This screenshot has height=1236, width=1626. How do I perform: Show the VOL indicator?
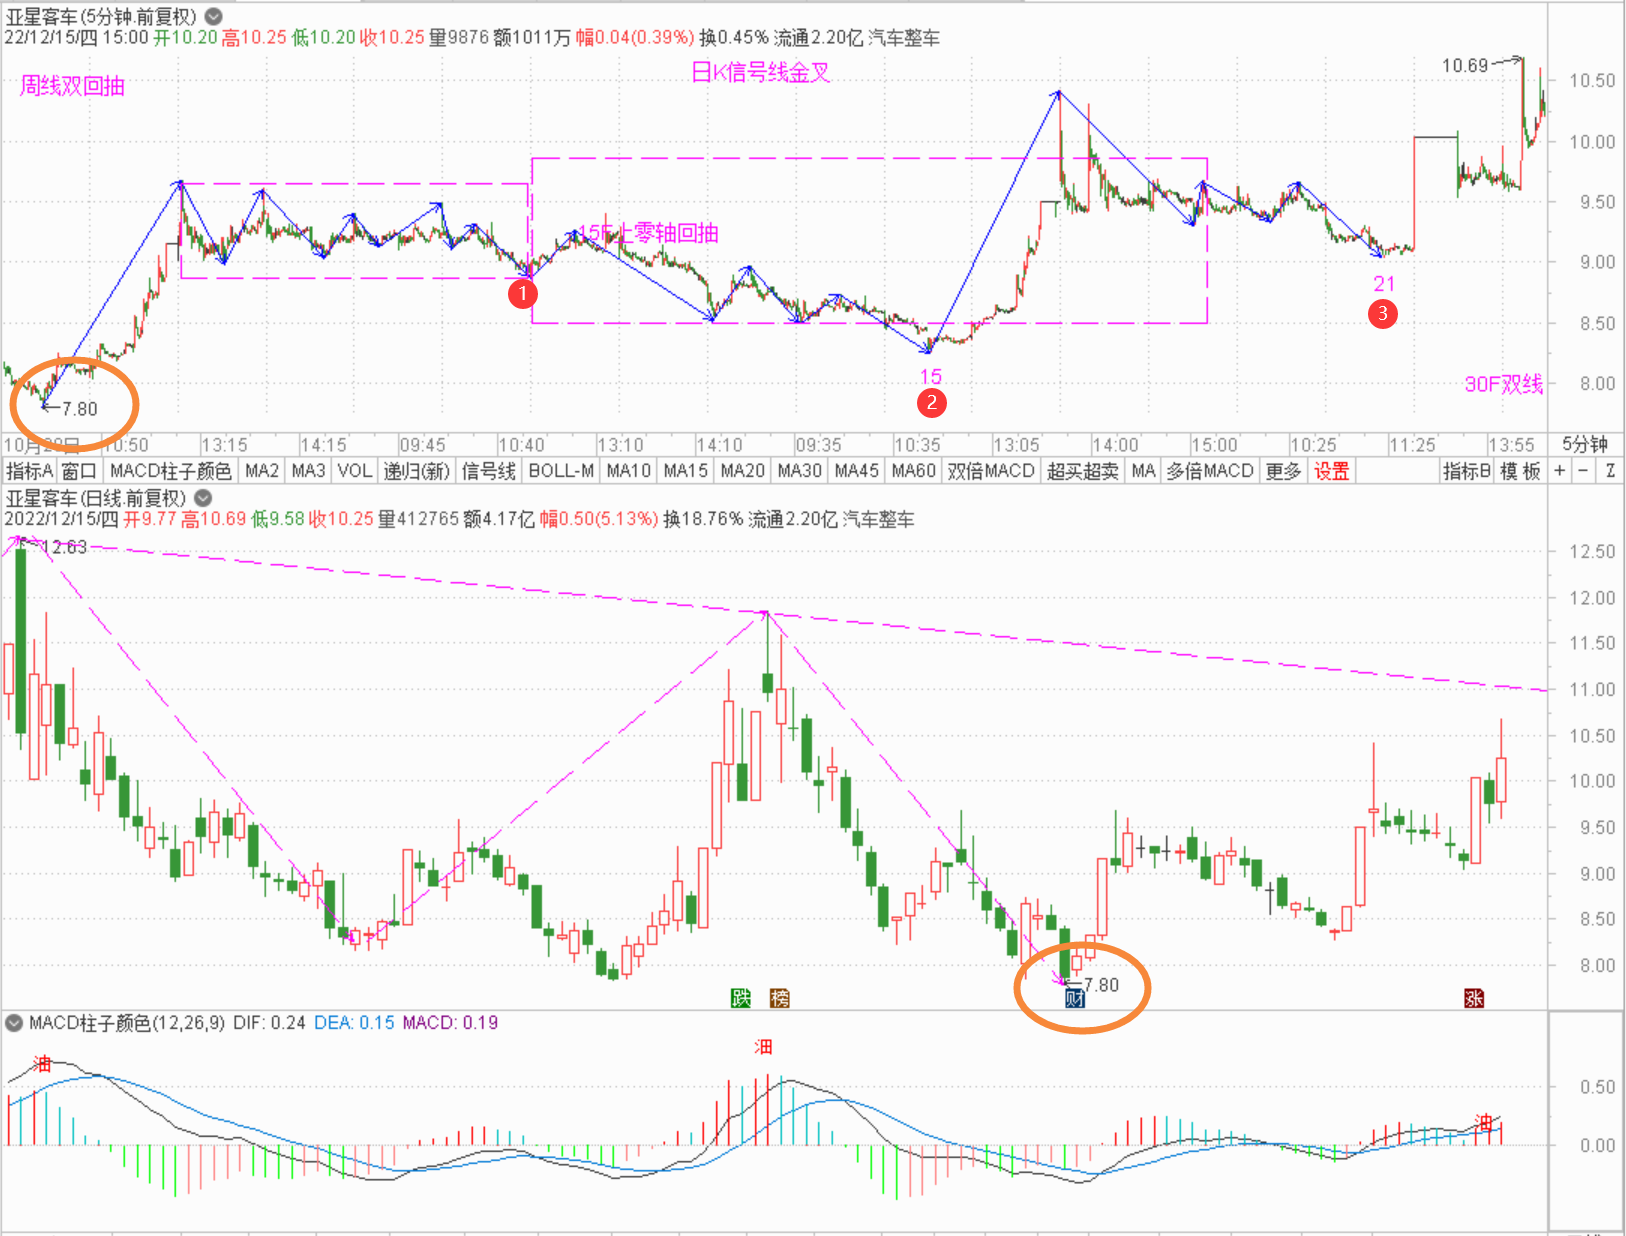[x=354, y=471]
